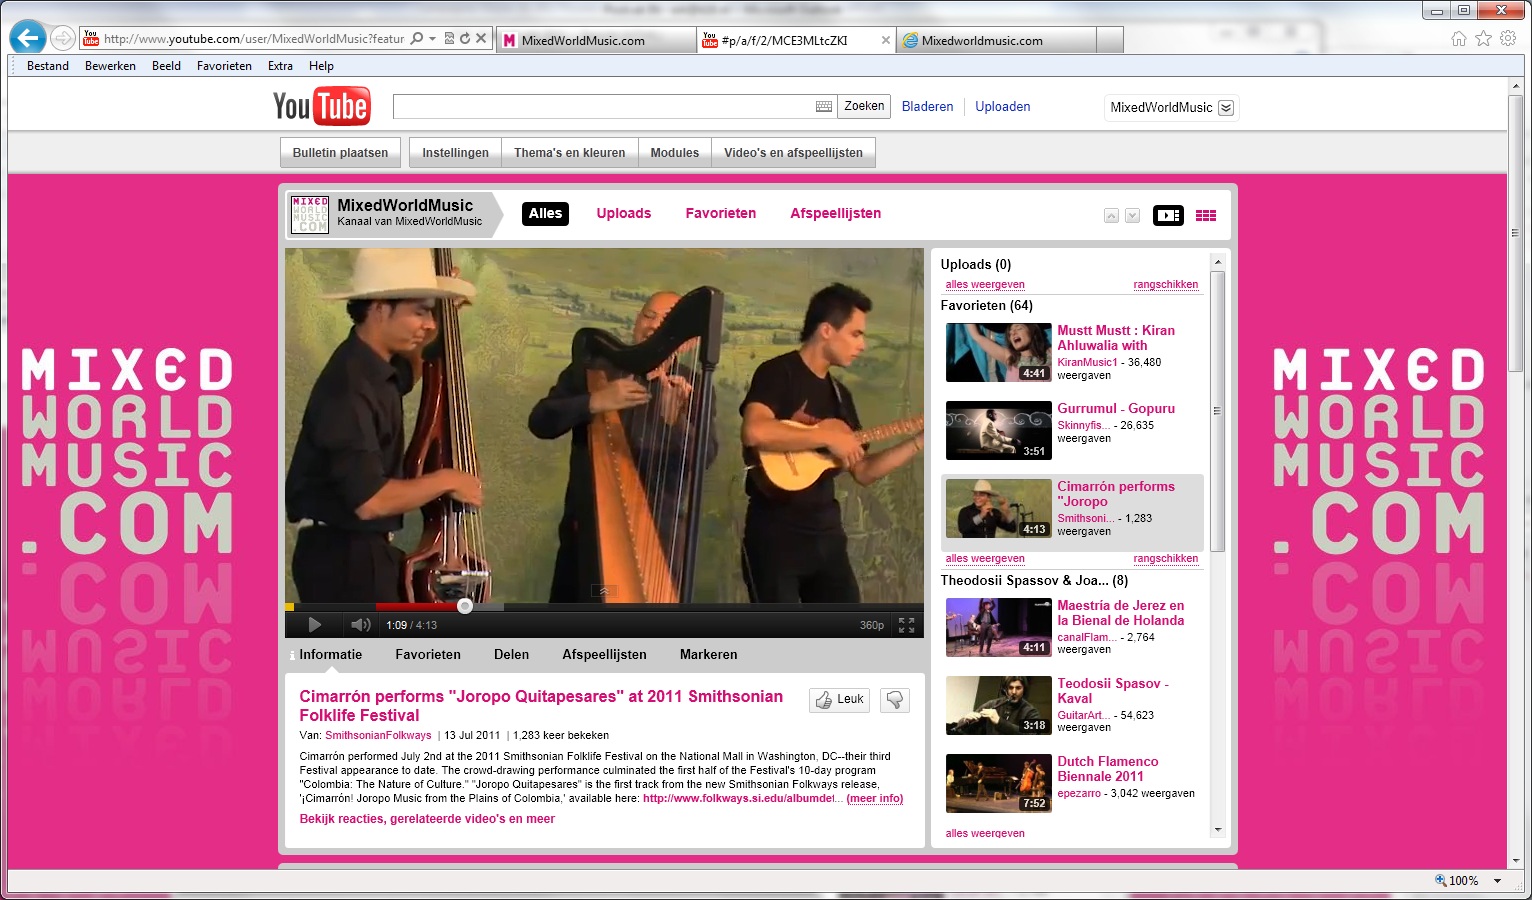
Task: Open the Teodosii Spasov - Kaval video link
Action: point(1113,691)
